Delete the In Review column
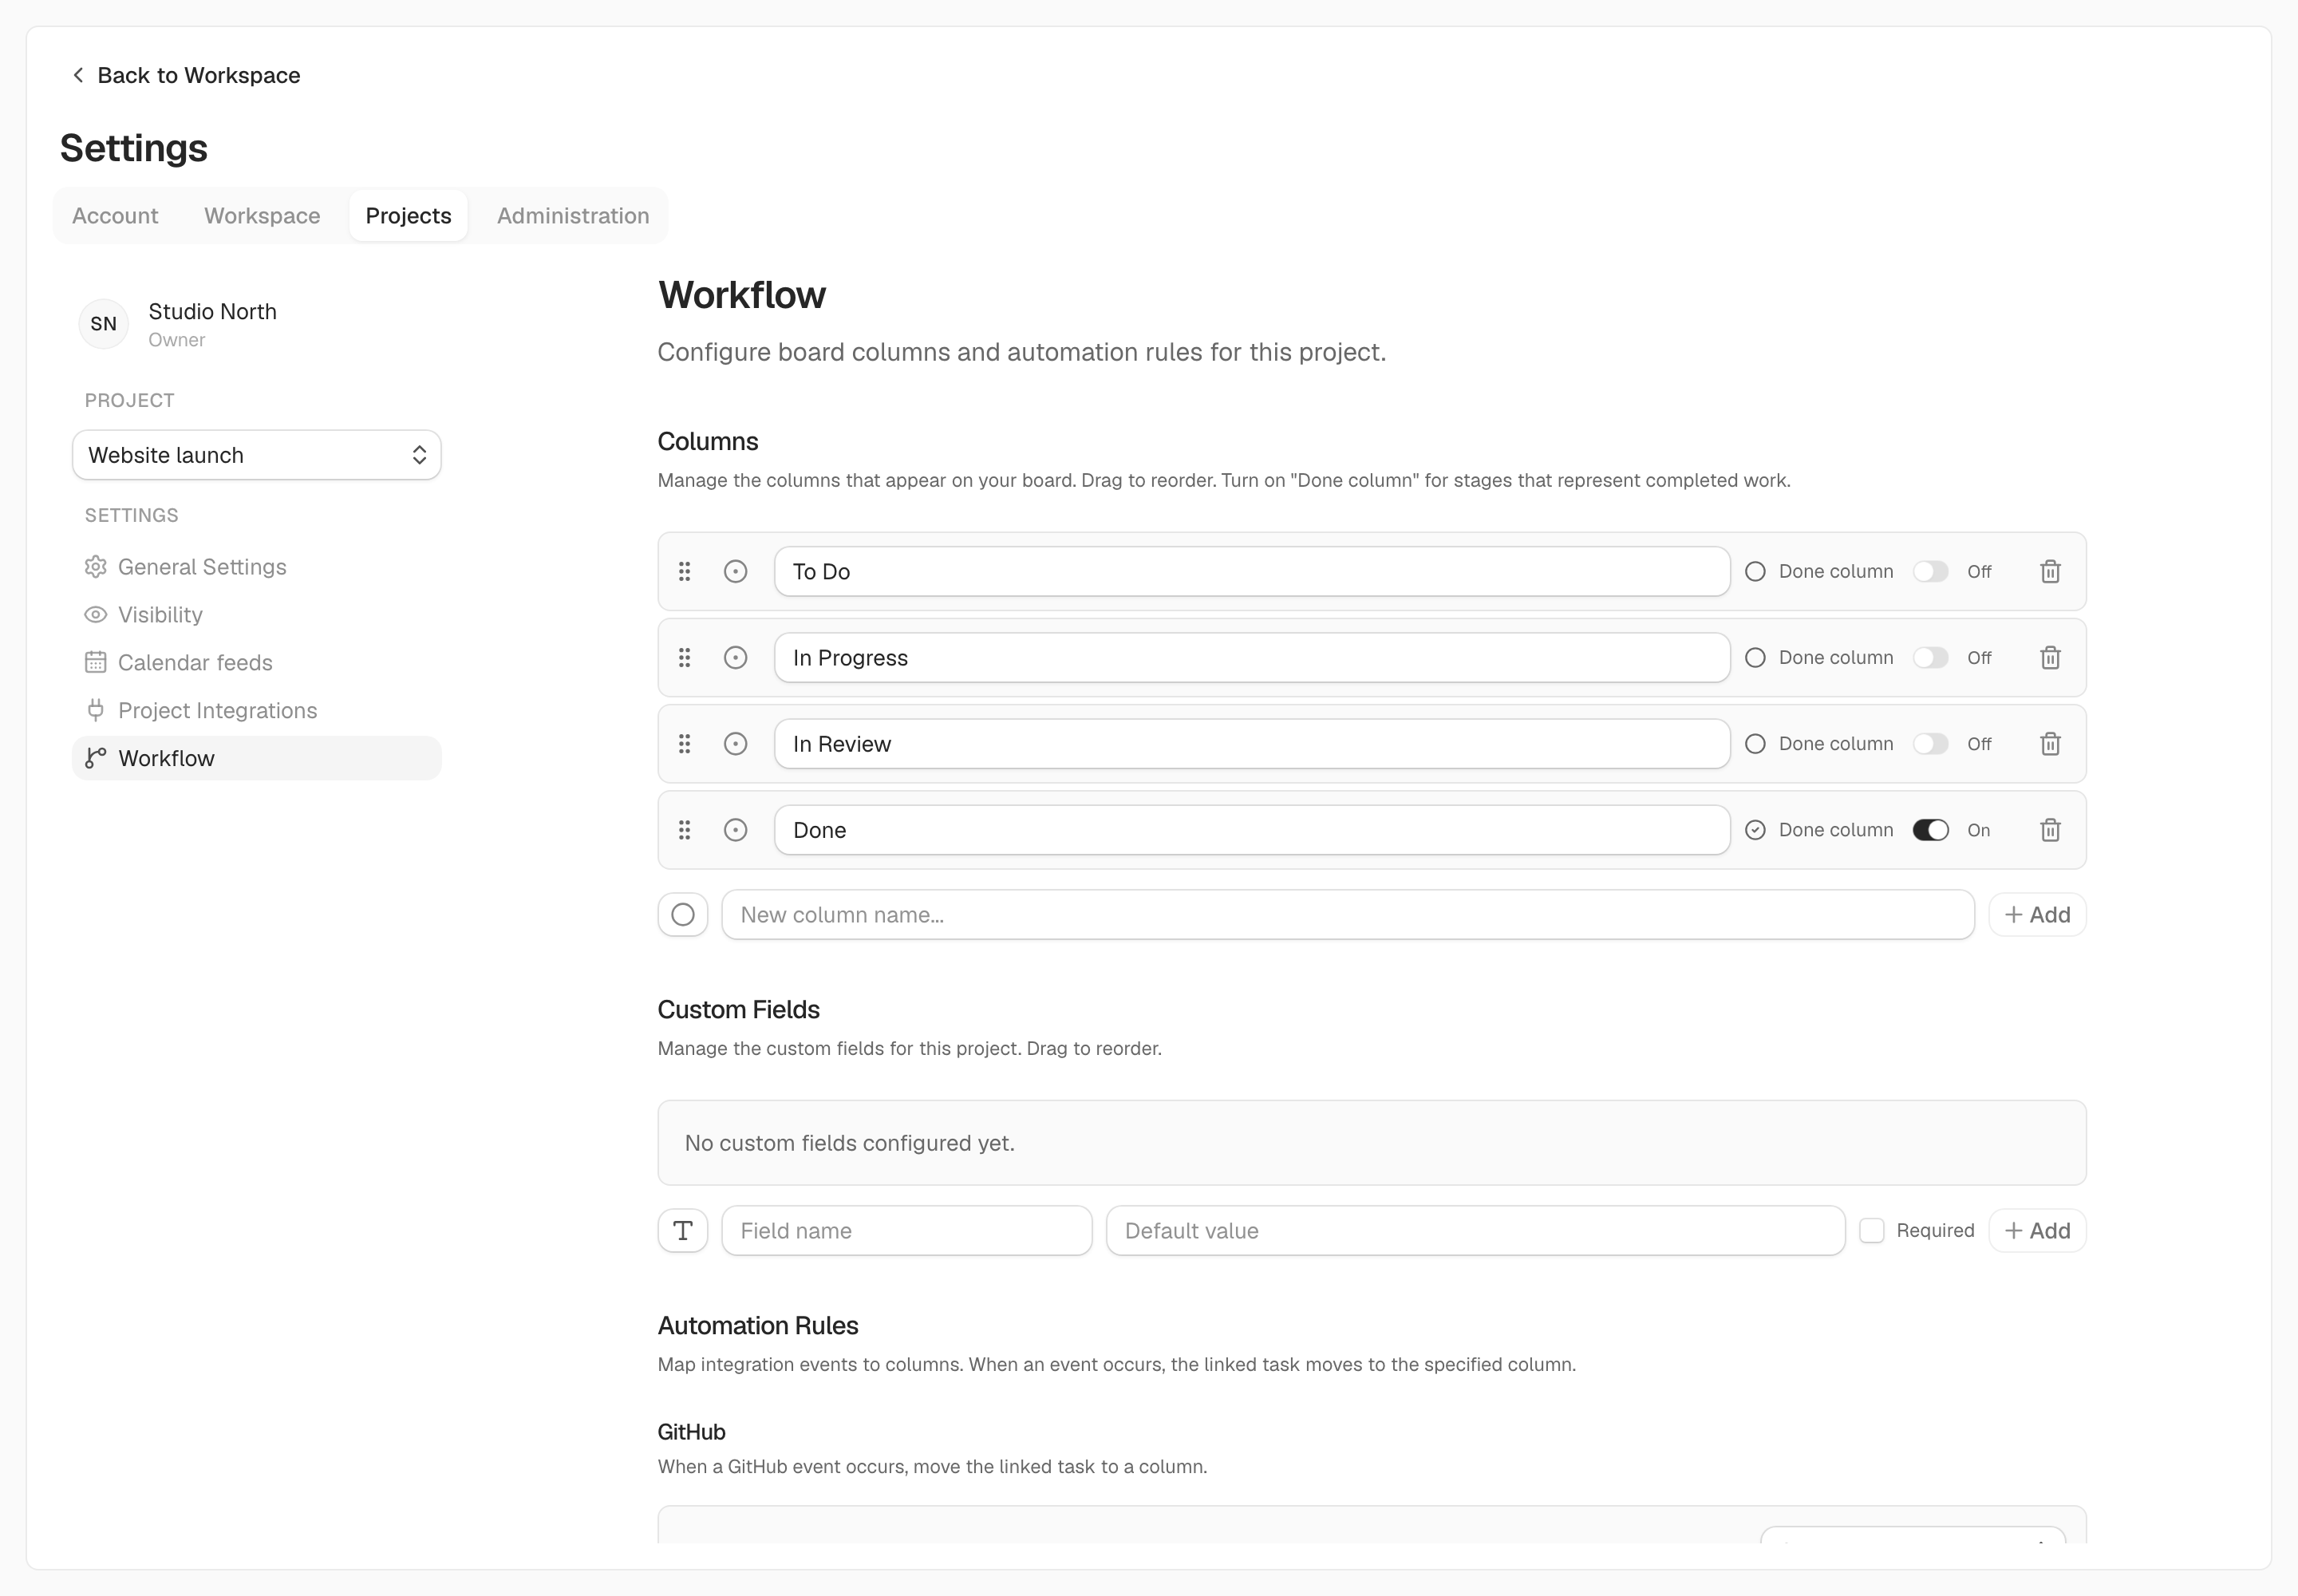 (2050, 743)
